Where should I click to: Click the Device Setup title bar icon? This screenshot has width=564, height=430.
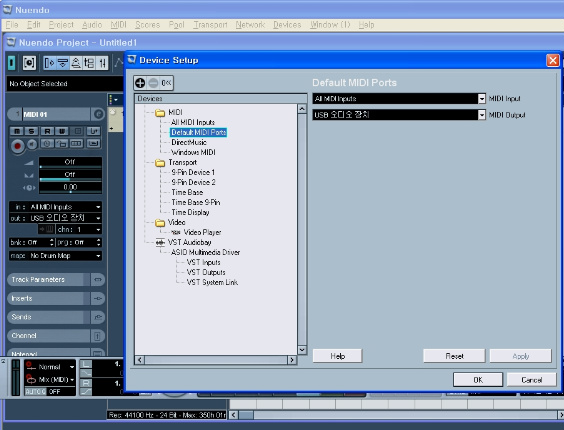click(x=132, y=60)
